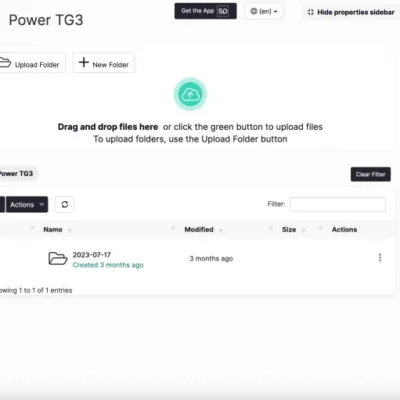Image resolution: width=400 pixels, height=400 pixels.
Task: Sort the list by Name column
Action: [x=53, y=229]
